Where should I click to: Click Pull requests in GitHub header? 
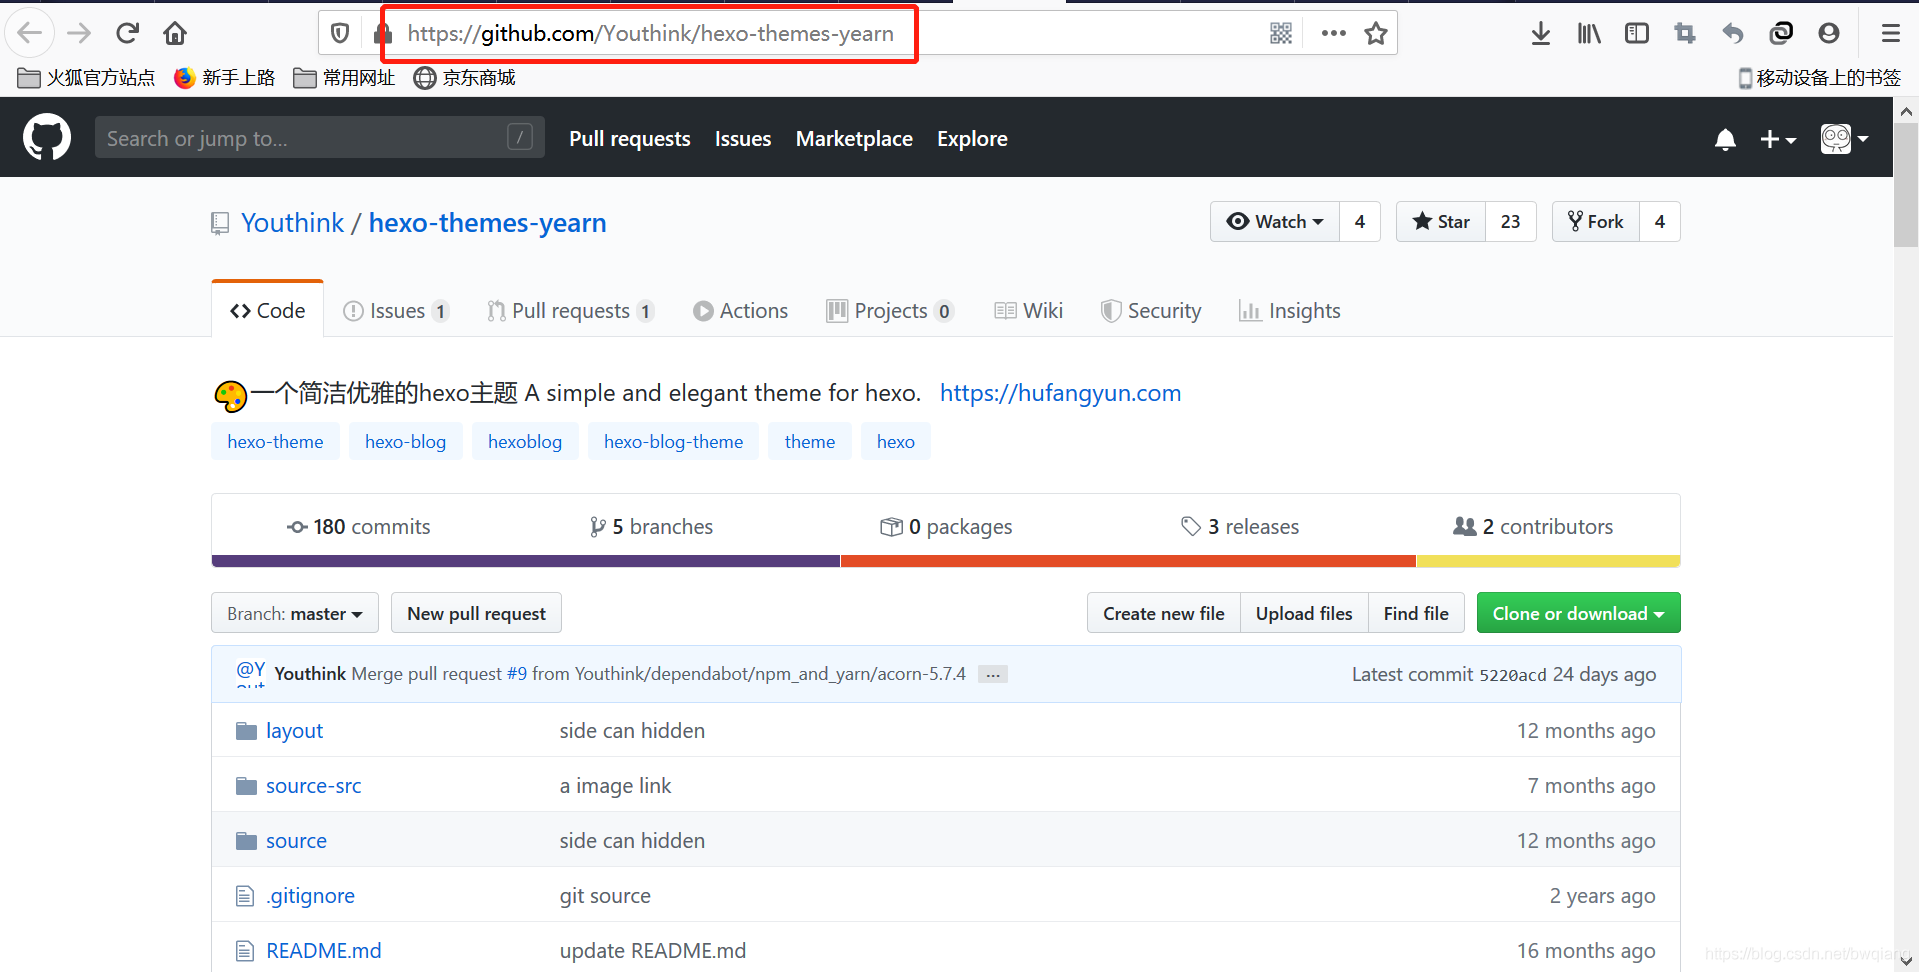pos(630,139)
